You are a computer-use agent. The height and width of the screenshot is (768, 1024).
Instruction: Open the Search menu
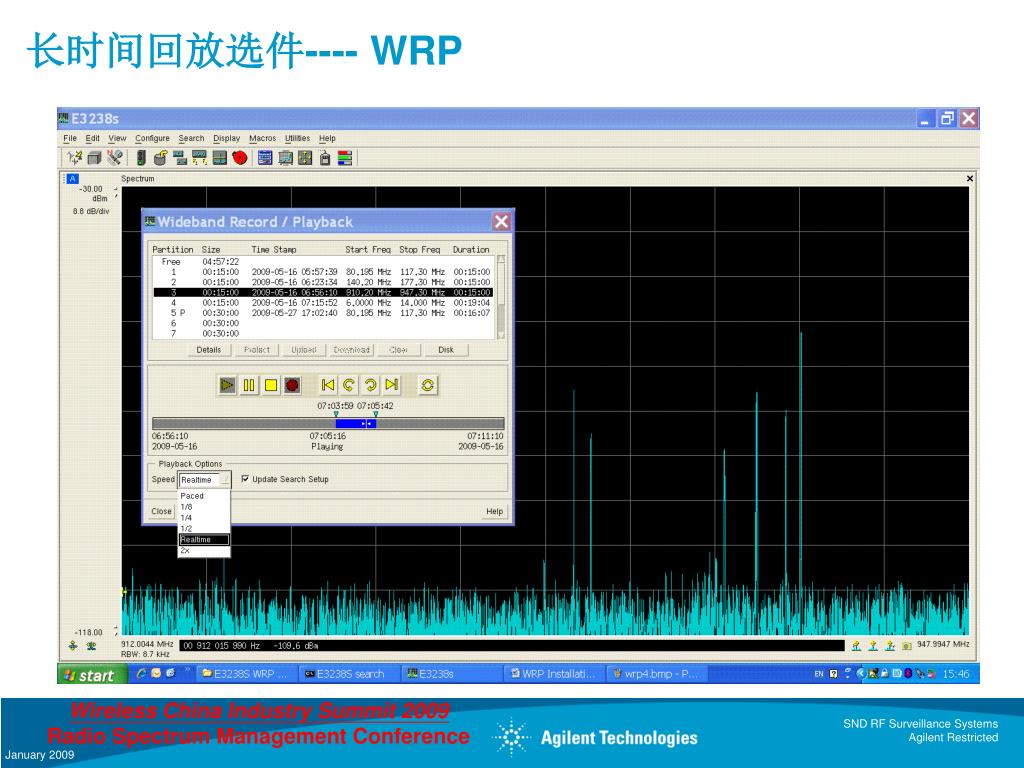click(191, 138)
